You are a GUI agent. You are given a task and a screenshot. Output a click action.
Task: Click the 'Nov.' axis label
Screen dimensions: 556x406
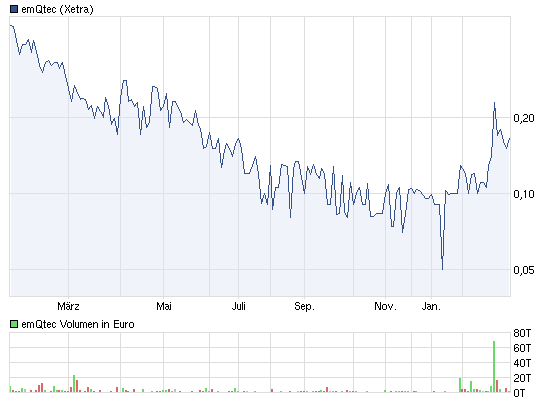coord(385,306)
